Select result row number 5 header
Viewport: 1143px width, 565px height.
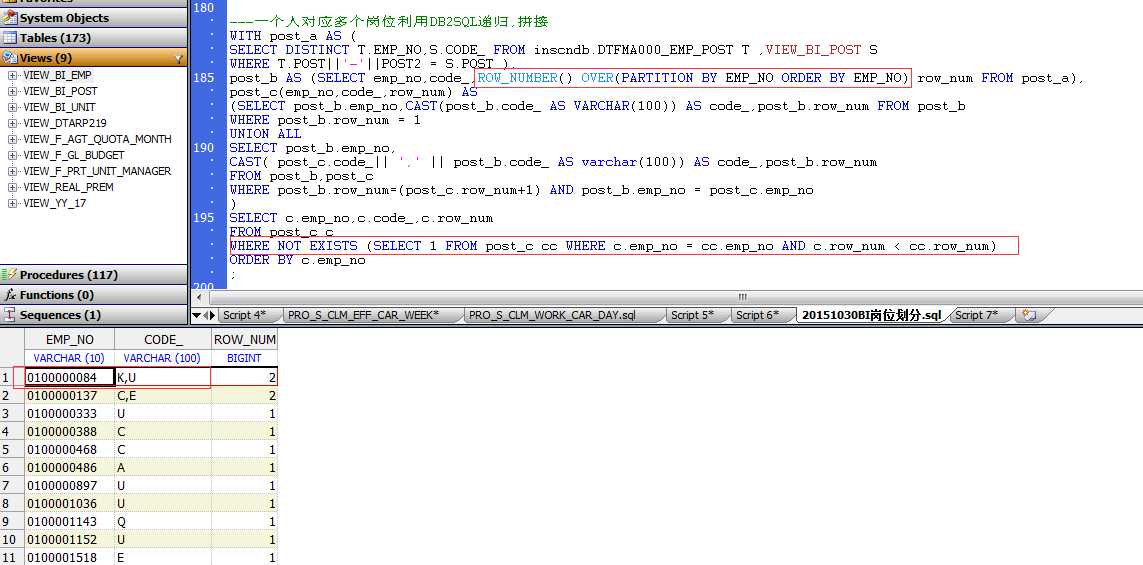(x=12, y=449)
